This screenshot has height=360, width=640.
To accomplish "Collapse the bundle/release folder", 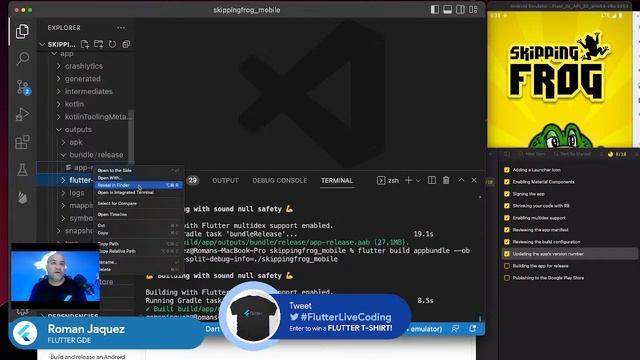I will click(x=63, y=155).
